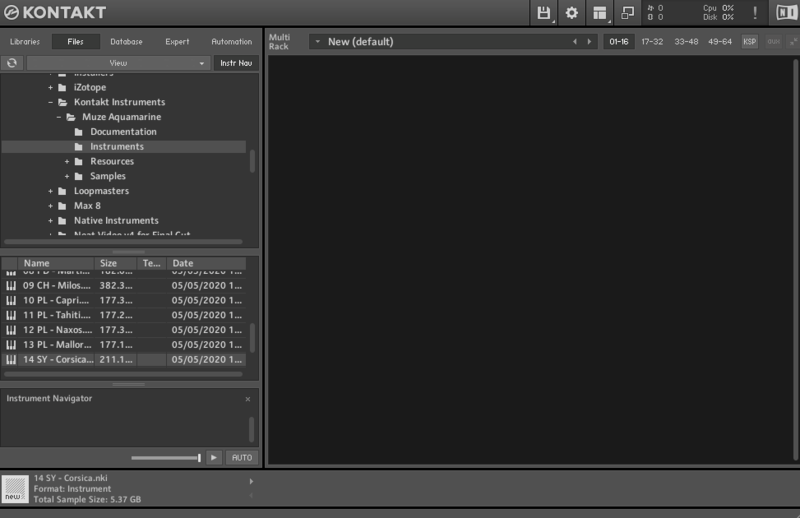Image resolution: width=800 pixels, height=518 pixels.
Task: Play the selected sample audition
Action: [214, 458]
